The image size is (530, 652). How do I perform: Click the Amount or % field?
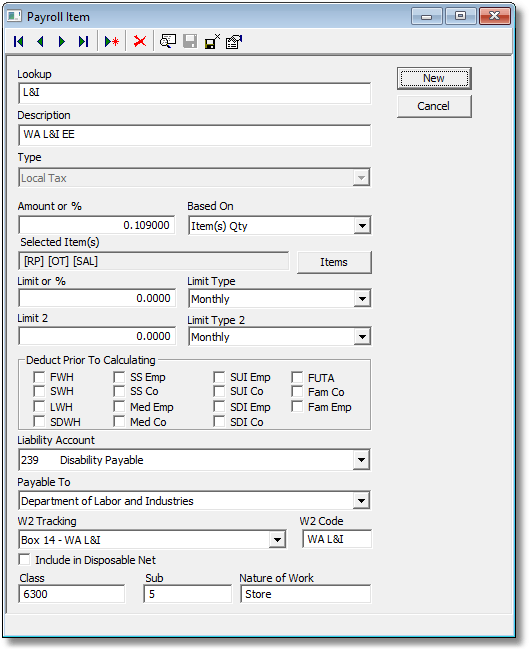[97, 225]
